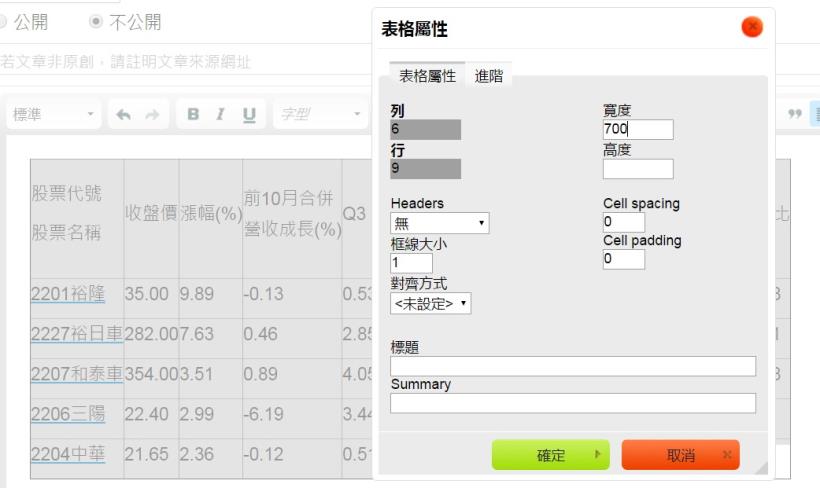The height and width of the screenshot is (488, 820).
Task: Open the 2206三陽 stock link
Action: coord(68,414)
